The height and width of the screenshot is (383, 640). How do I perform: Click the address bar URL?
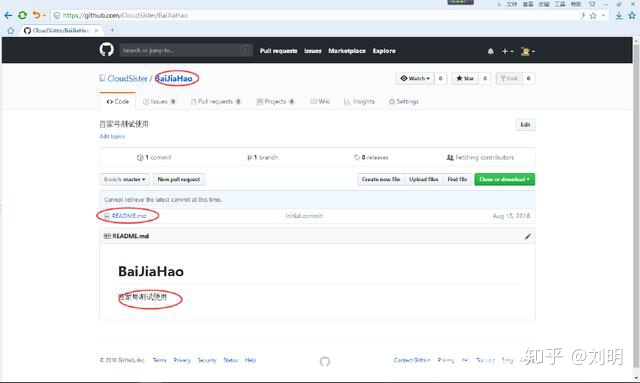pyautogui.click(x=125, y=16)
